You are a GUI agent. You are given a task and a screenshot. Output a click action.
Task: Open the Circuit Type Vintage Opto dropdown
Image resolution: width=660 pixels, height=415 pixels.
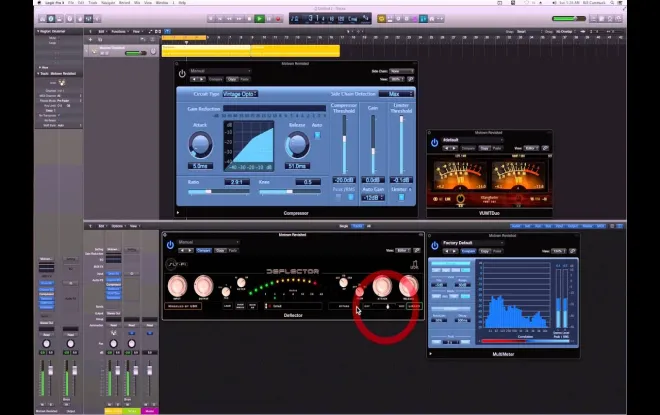[x=240, y=94]
